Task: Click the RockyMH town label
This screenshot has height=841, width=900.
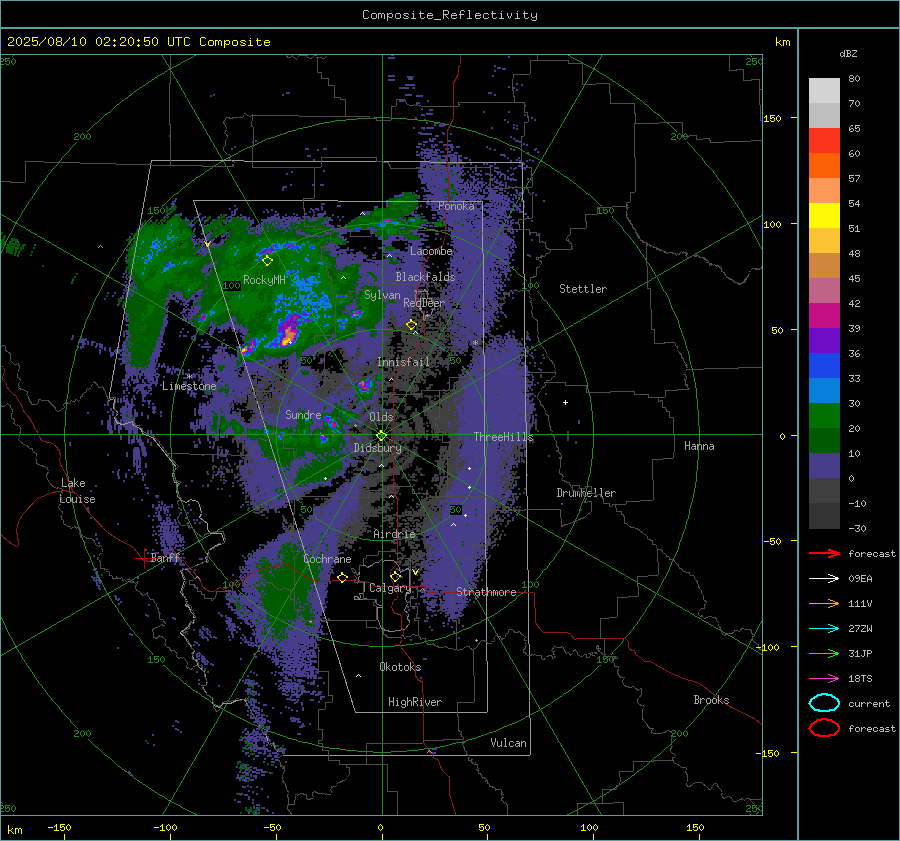Action: (x=264, y=280)
